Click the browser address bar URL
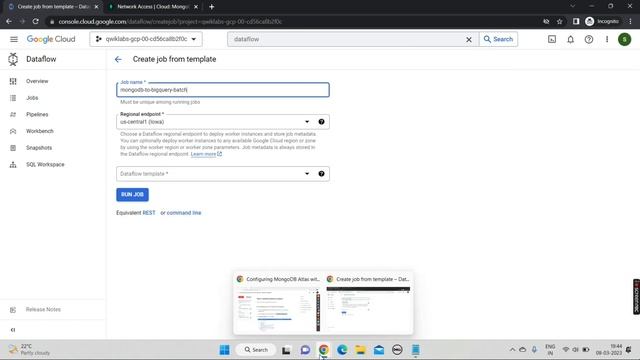 pos(170,22)
